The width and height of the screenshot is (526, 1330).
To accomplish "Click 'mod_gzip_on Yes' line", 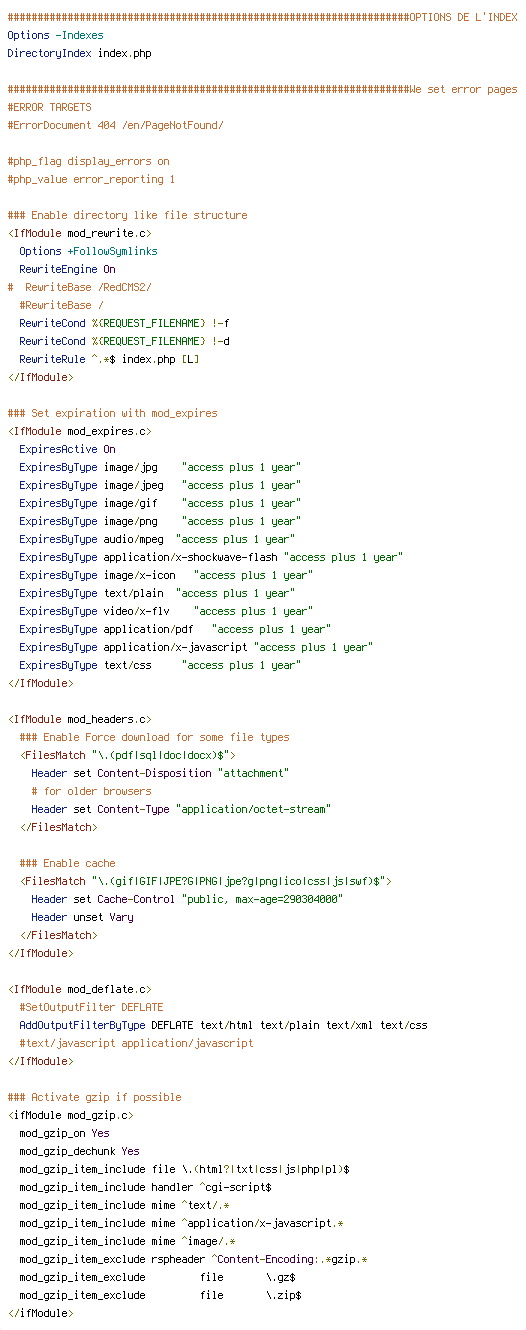I will (x=64, y=1133).
